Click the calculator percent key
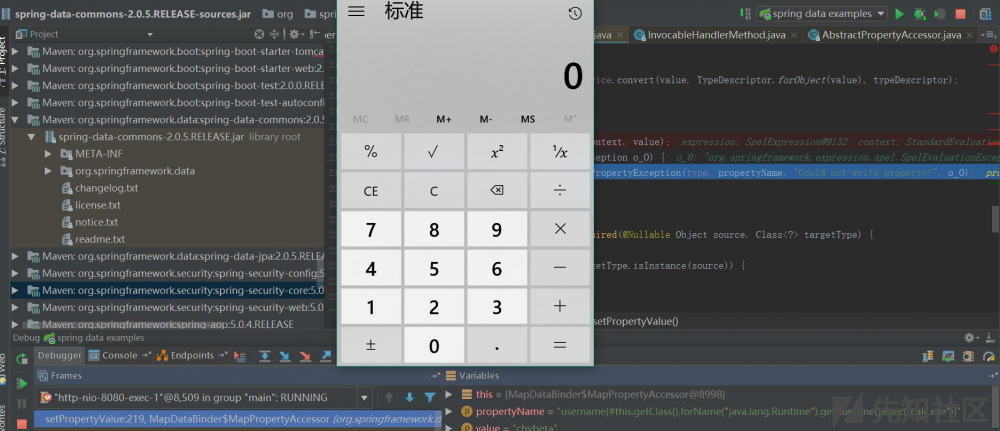This screenshot has width=1000, height=431. pos(371,152)
